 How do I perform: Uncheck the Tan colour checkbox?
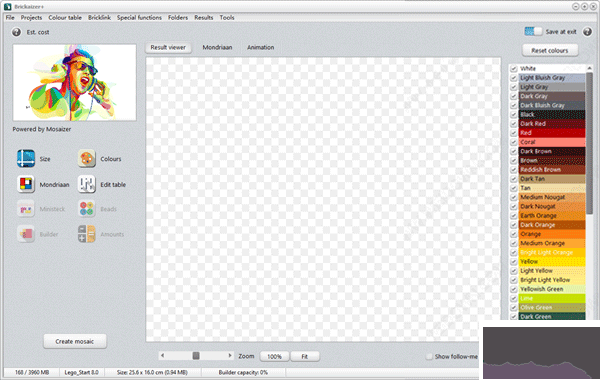514,188
